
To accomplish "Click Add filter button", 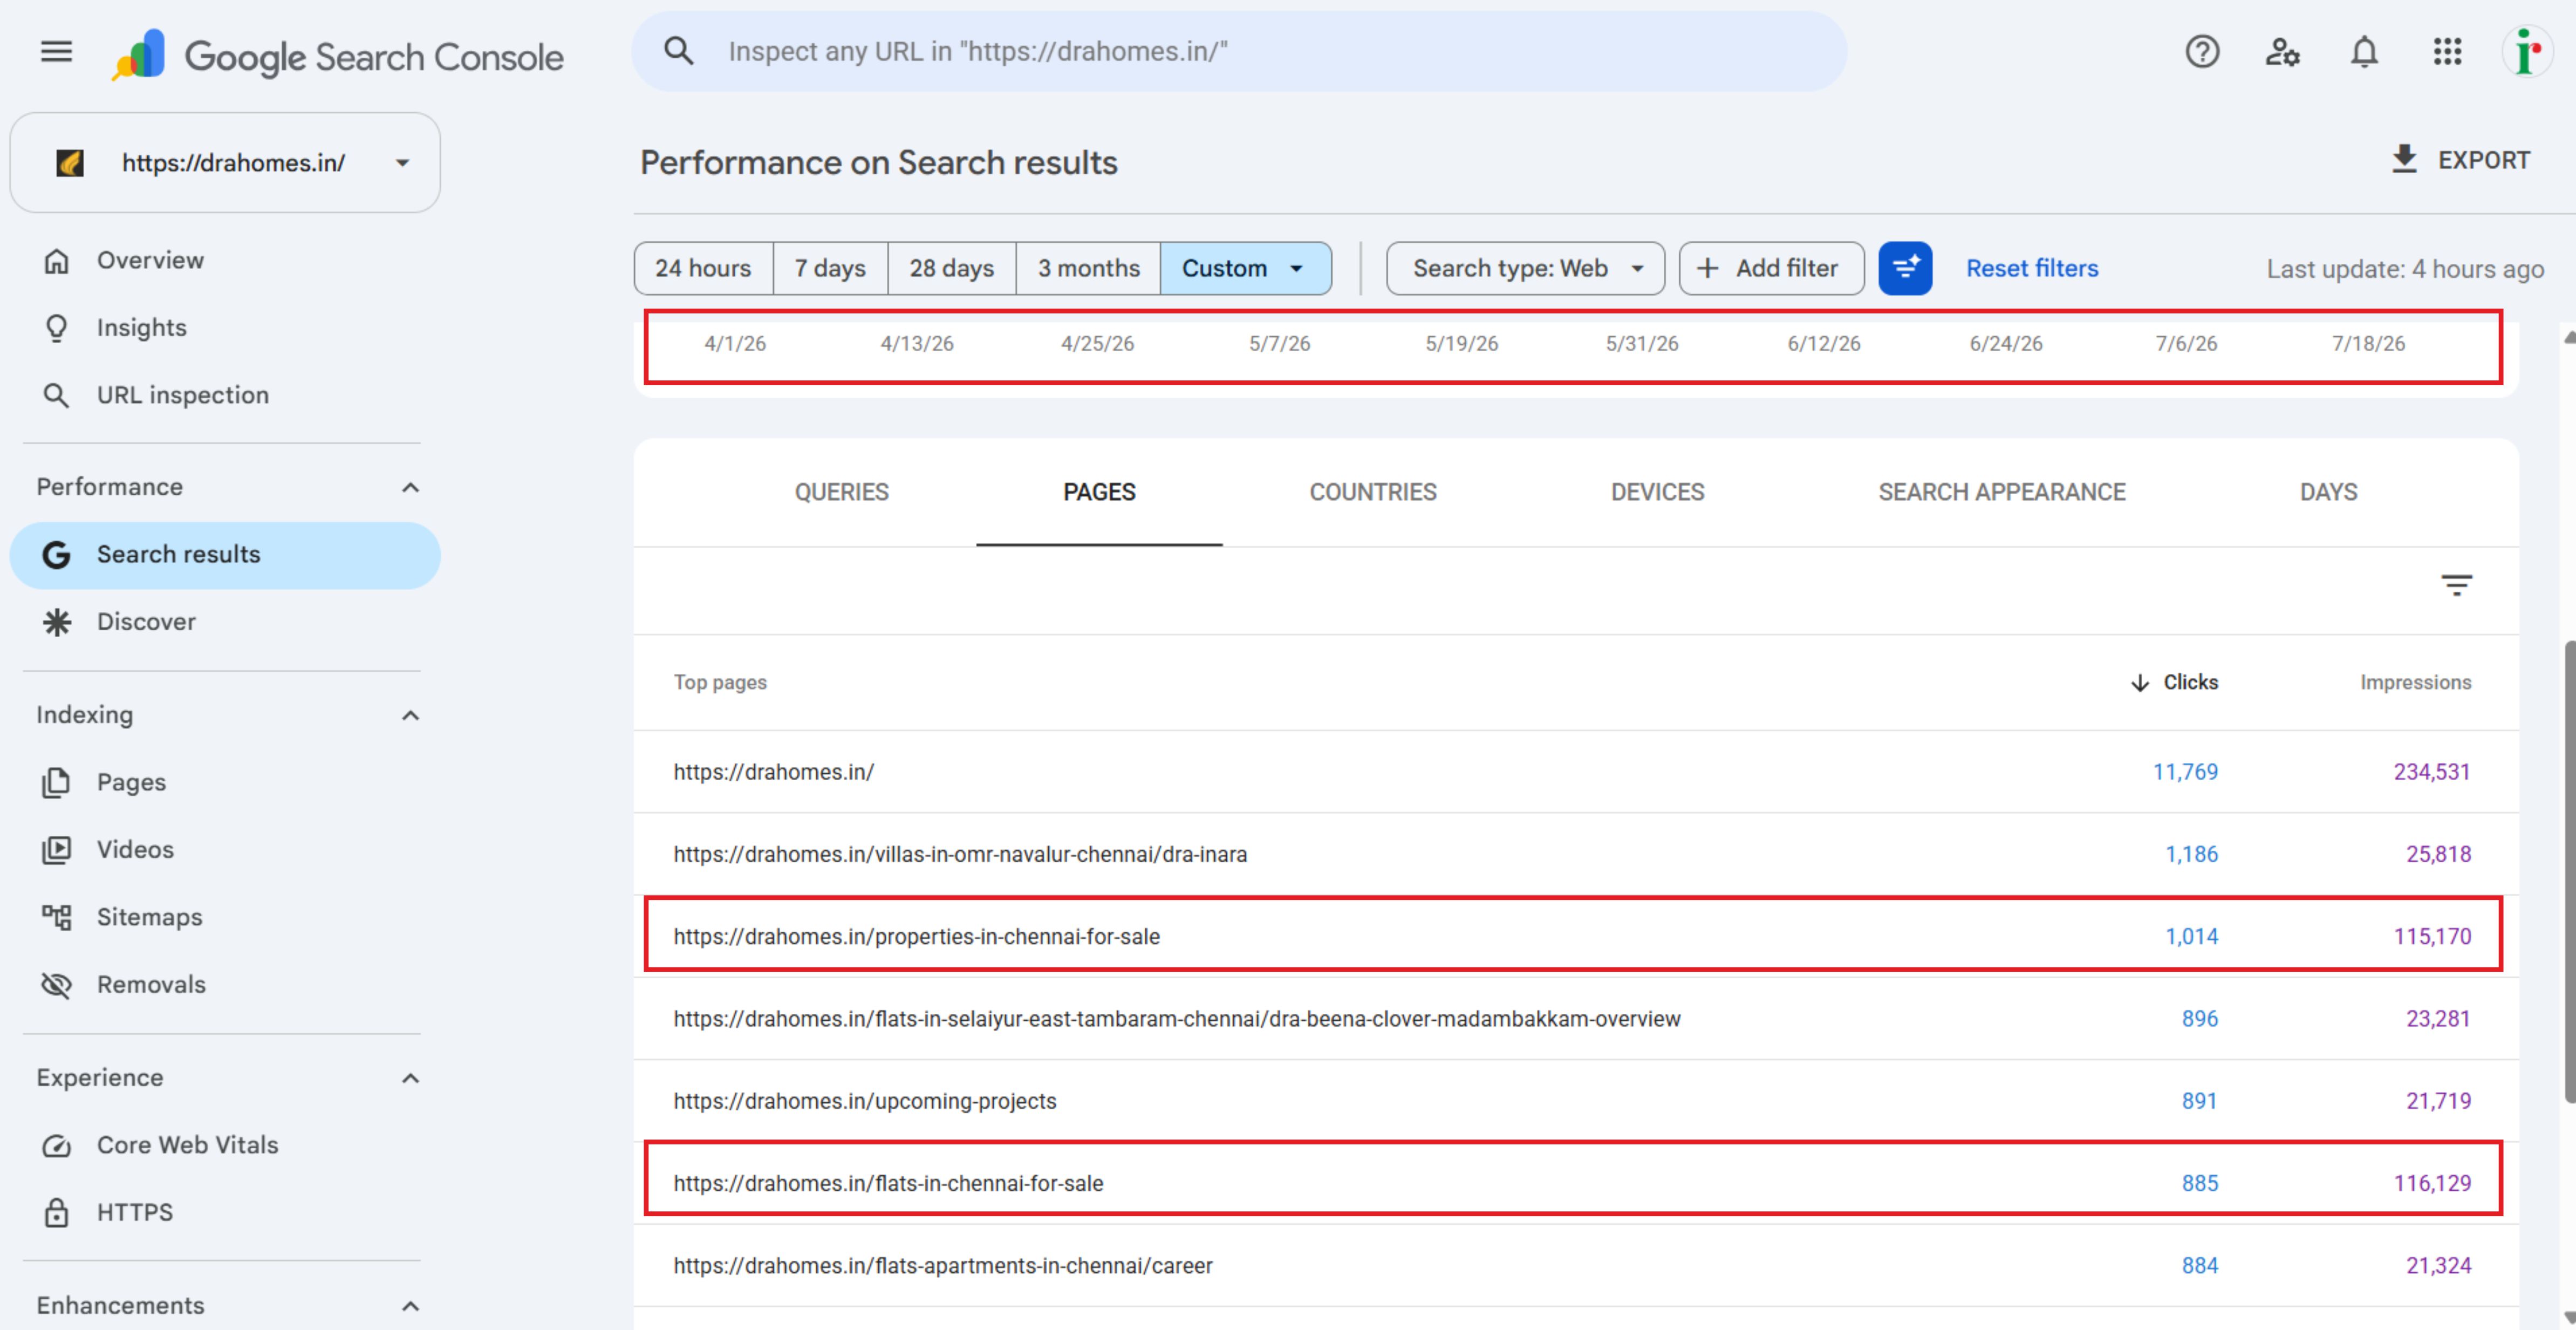I will 1771,268.
